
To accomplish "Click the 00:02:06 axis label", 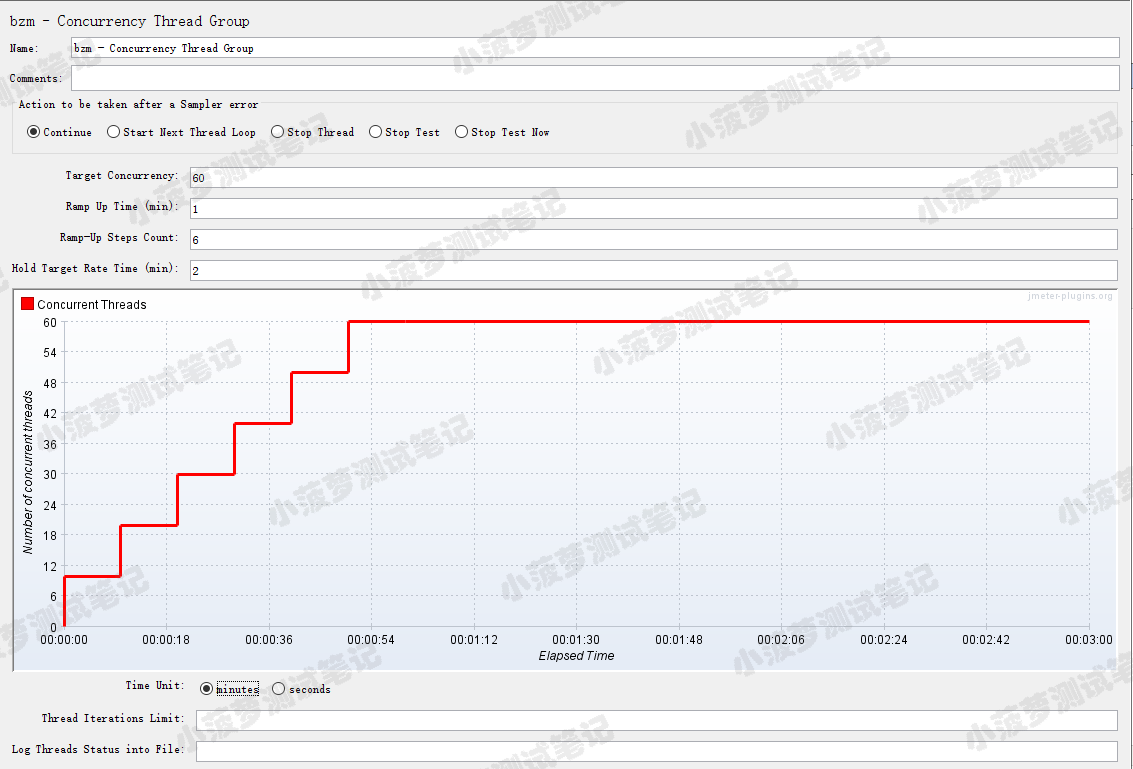I will (x=781, y=640).
